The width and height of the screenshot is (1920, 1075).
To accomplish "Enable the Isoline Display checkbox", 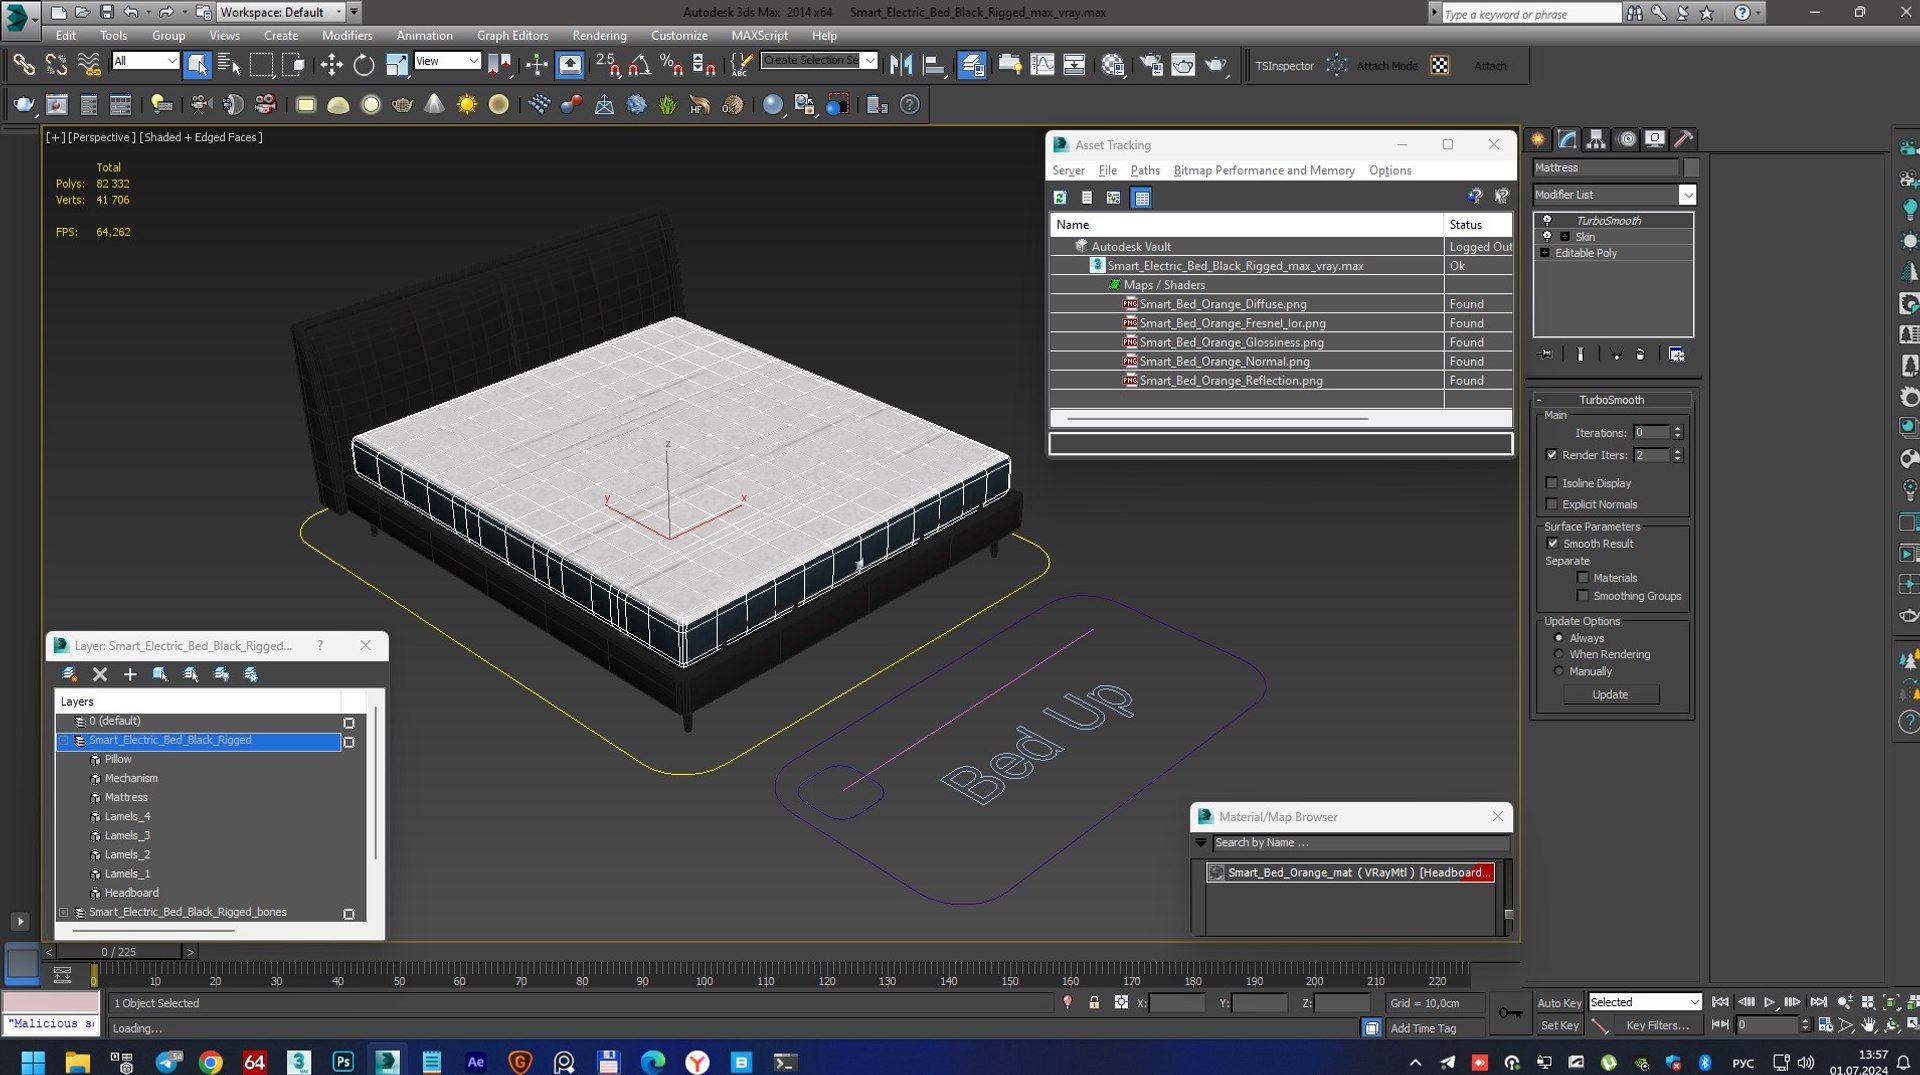I will tap(1552, 483).
